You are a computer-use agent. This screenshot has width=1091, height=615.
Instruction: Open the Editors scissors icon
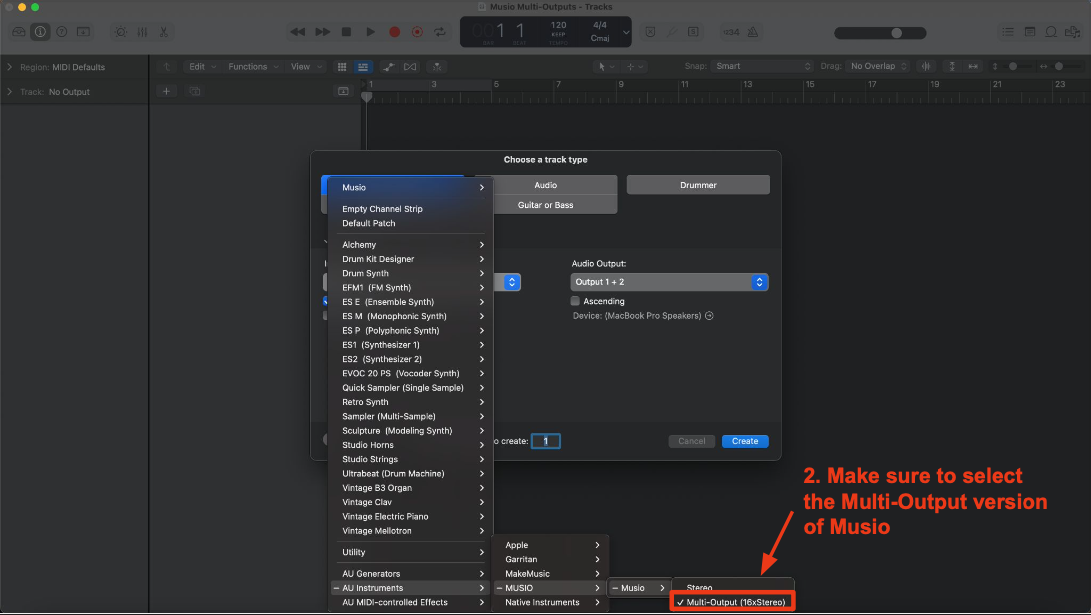164,32
